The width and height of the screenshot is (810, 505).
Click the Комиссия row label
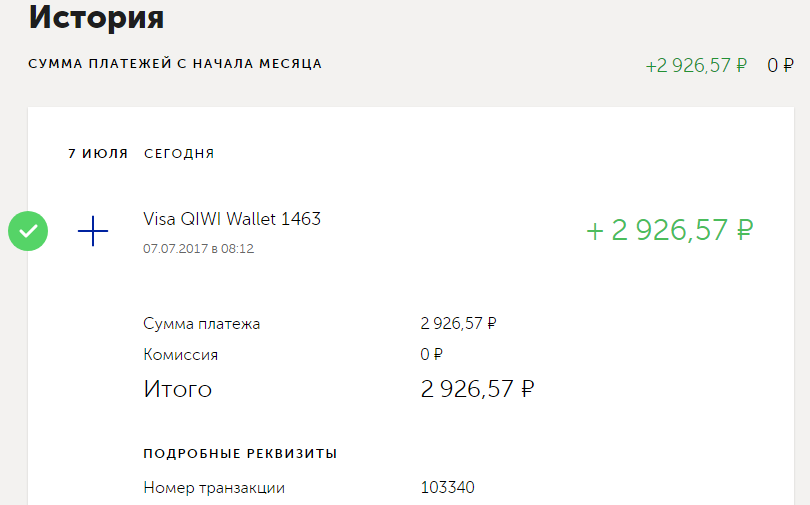180,355
